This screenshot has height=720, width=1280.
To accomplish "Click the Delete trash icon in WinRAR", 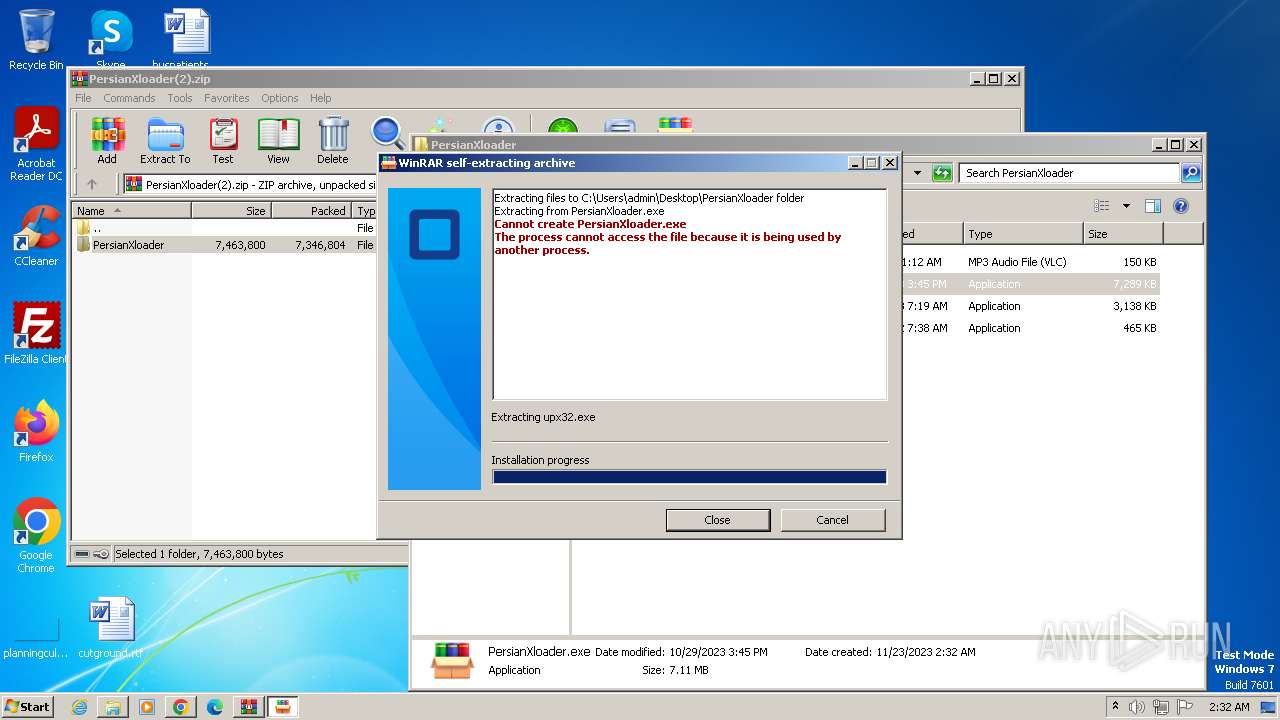I will [x=333, y=140].
